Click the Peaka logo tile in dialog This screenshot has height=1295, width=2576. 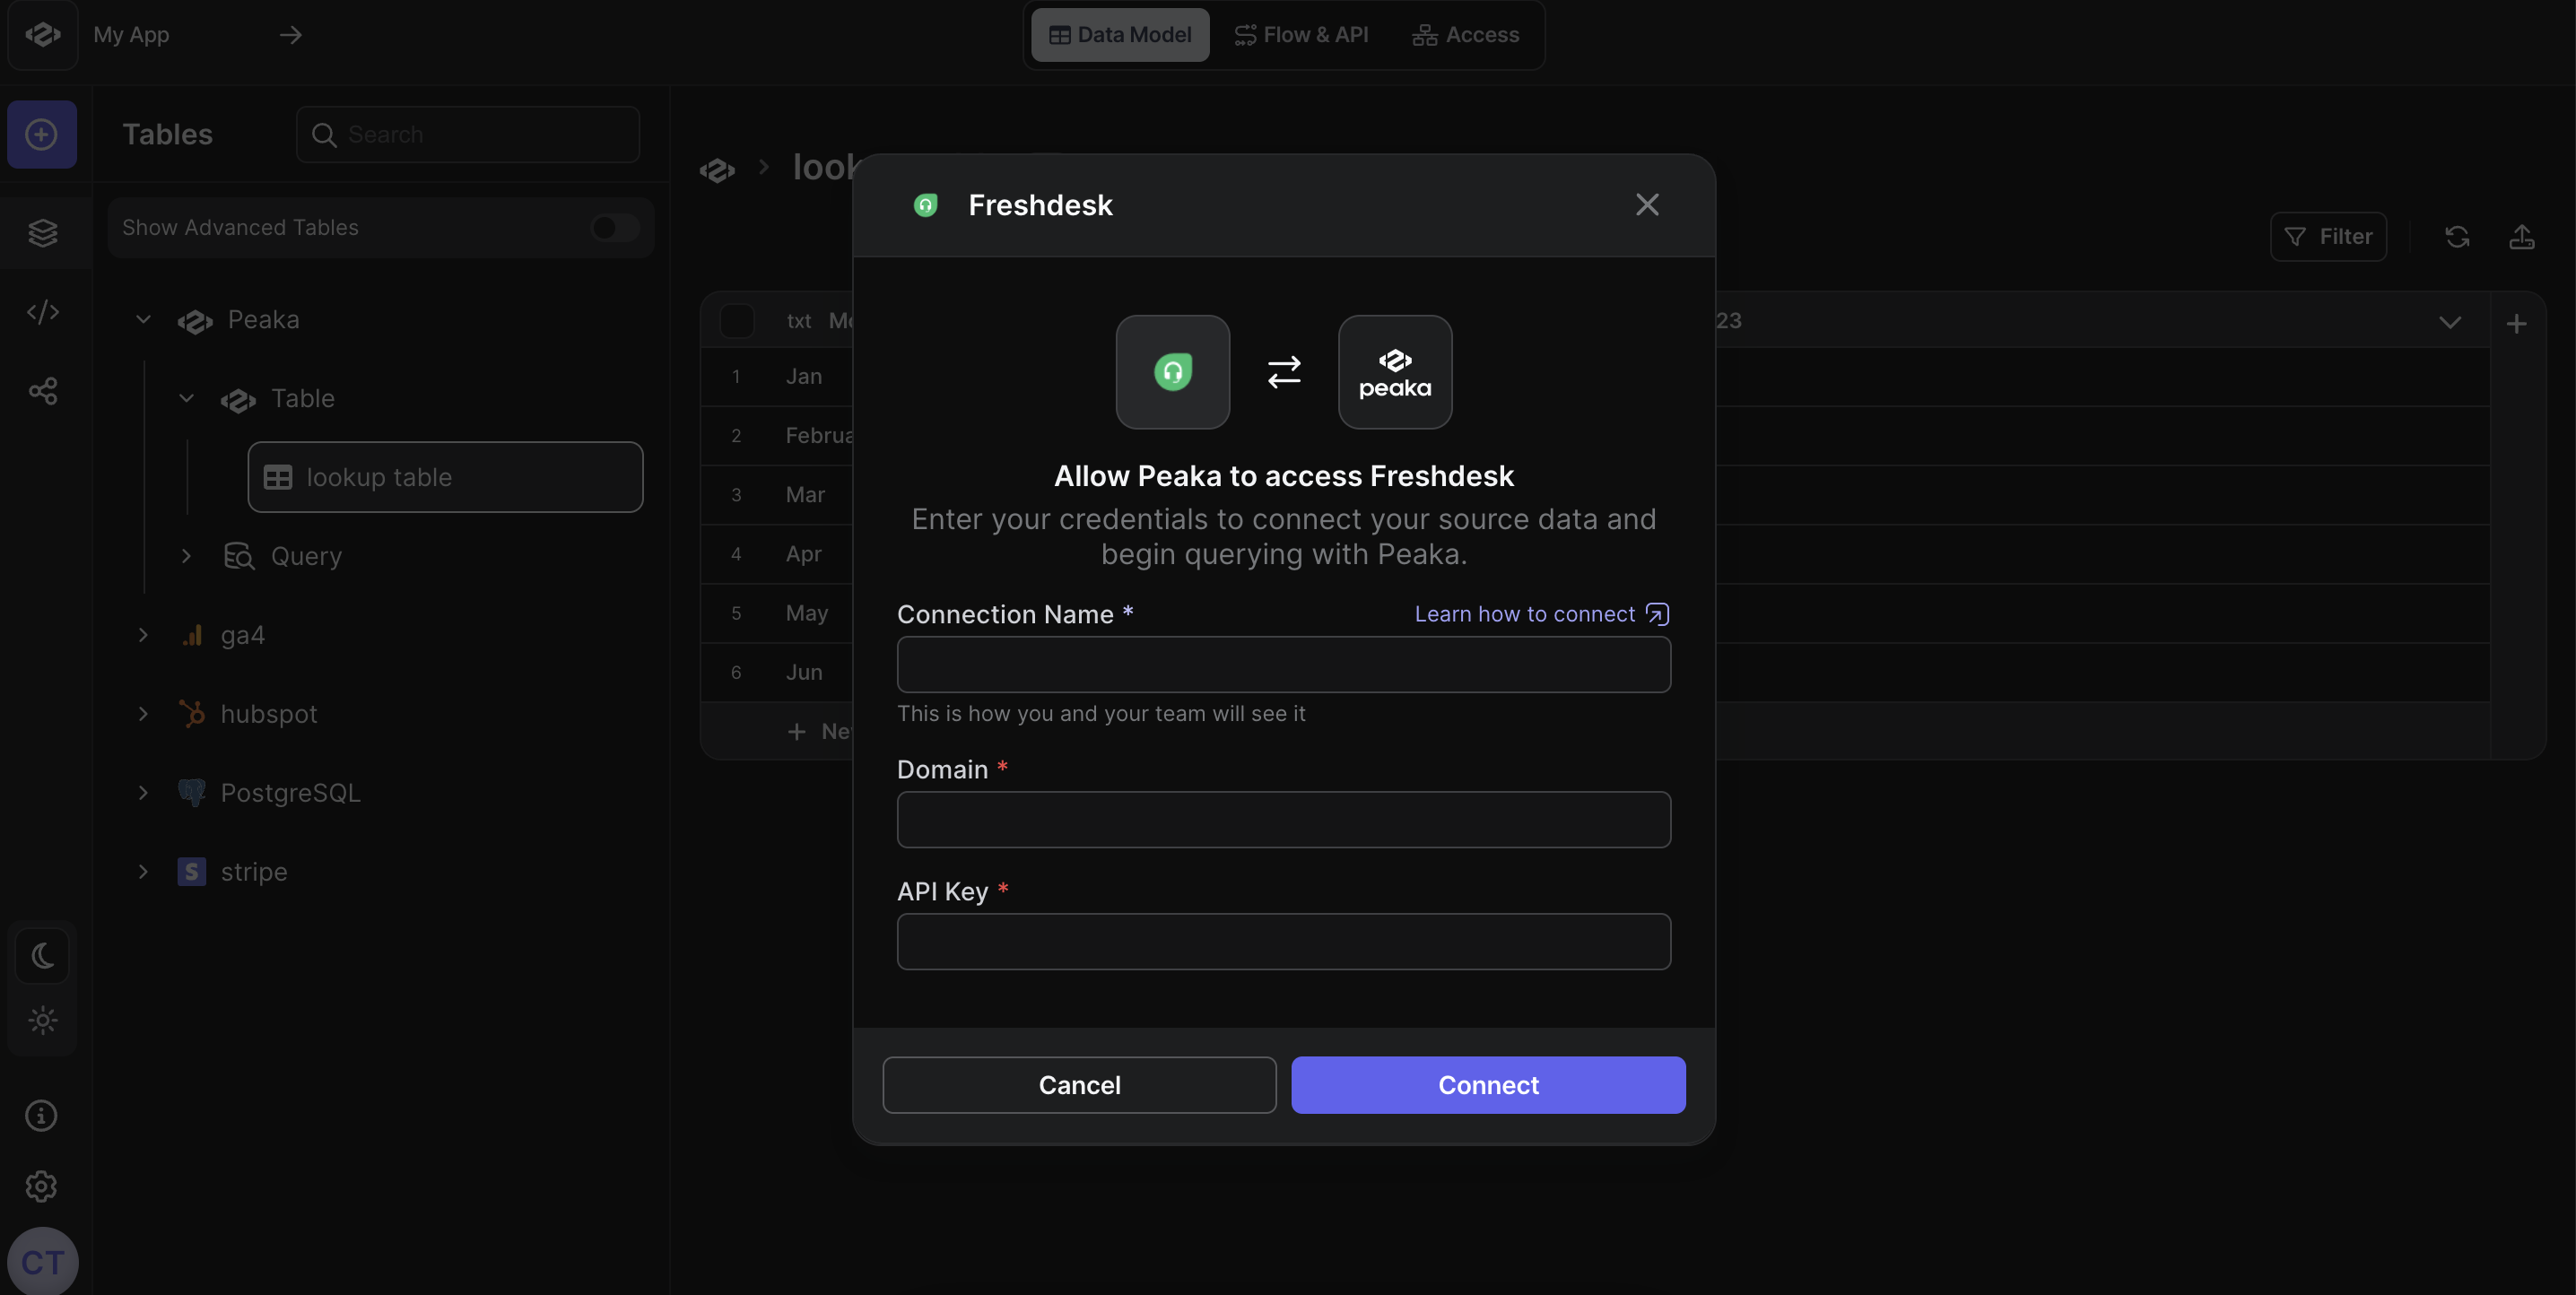click(1395, 372)
